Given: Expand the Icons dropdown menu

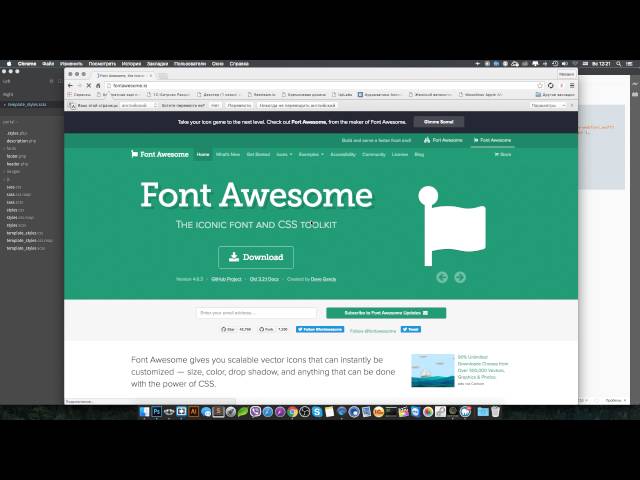Looking at the screenshot, I should 284,154.
